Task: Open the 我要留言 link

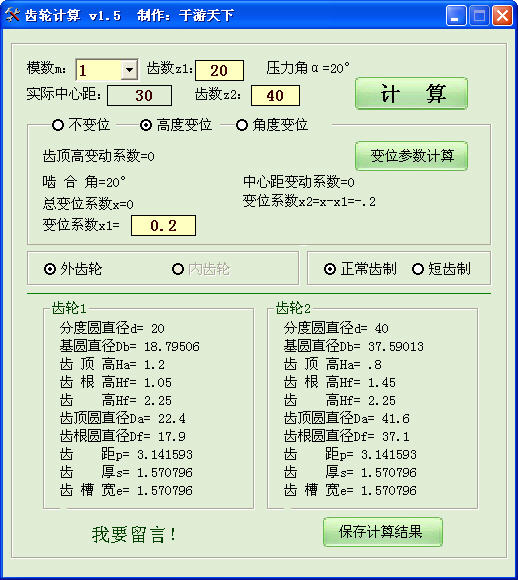Action: click(x=134, y=535)
